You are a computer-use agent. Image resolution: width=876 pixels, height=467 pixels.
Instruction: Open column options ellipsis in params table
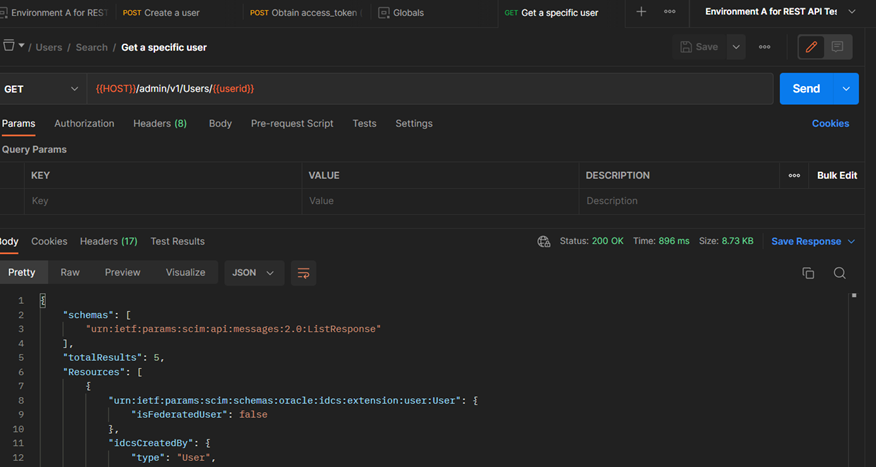[794, 175]
